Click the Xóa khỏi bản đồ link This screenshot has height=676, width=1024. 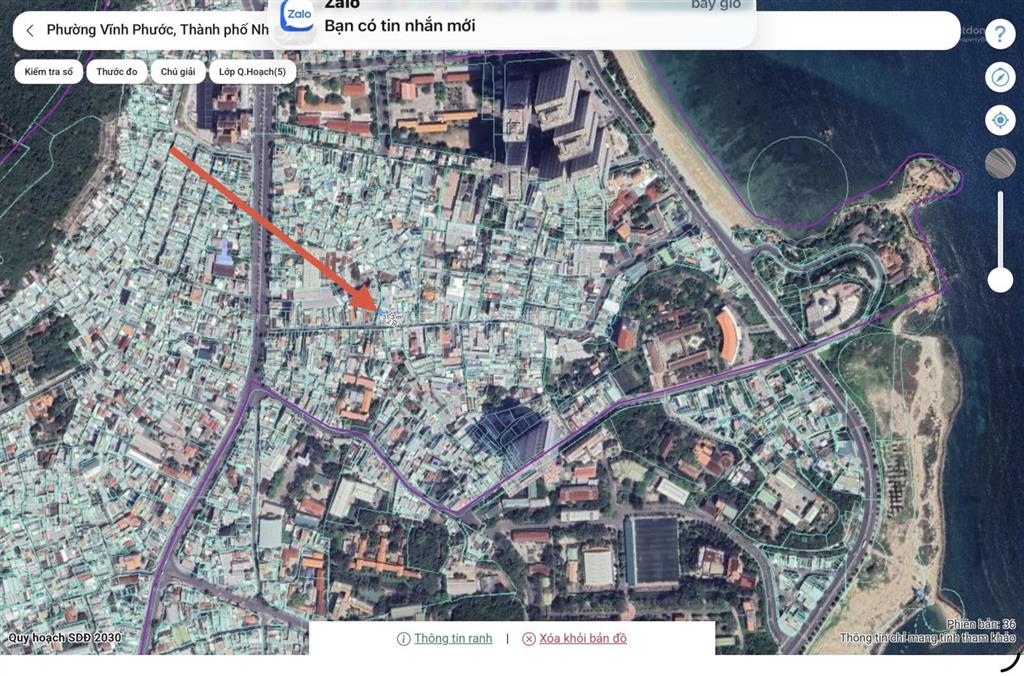click(x=583, y=638)
